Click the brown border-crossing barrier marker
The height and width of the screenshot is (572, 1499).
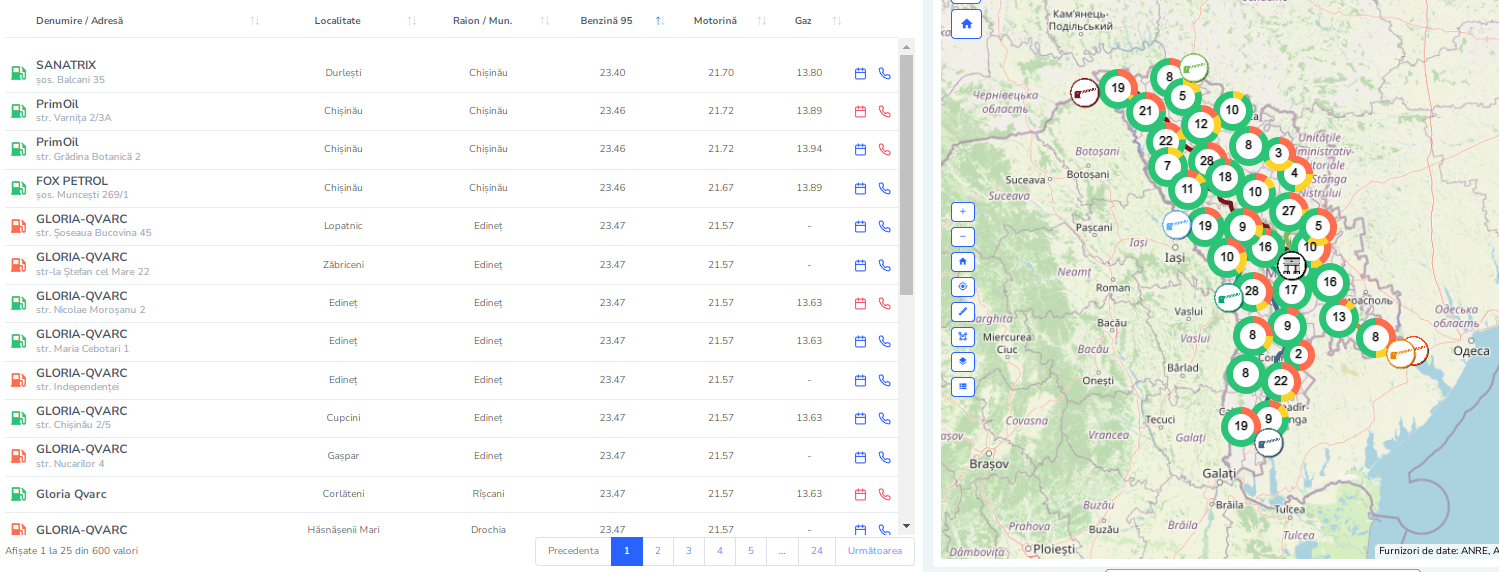pyautogui.click(x=1083, y=92)
